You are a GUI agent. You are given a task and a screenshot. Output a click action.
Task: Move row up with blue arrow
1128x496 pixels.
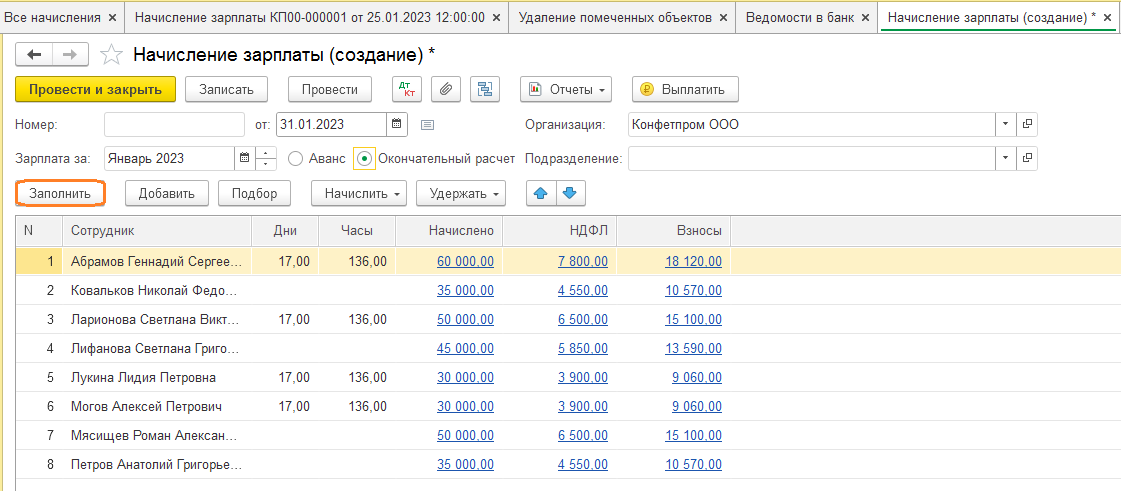541,193
